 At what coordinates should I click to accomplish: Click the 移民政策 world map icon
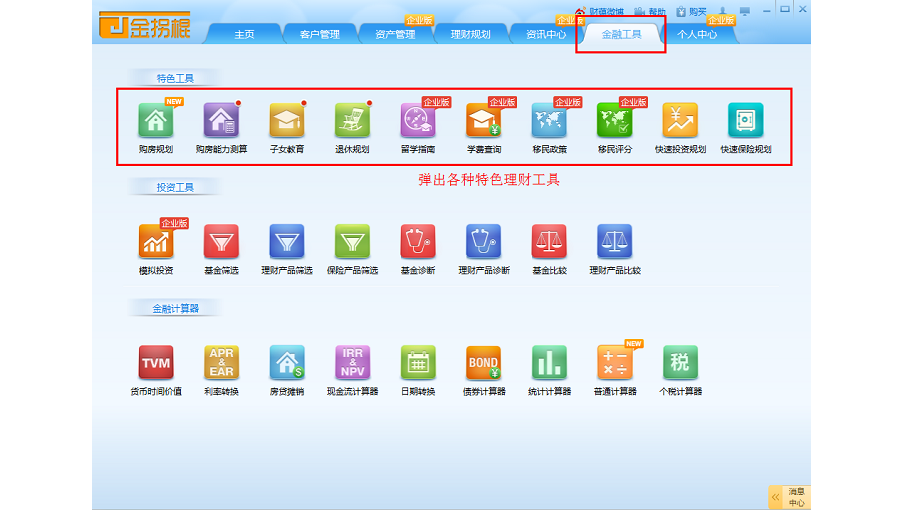tap(549, 121)
